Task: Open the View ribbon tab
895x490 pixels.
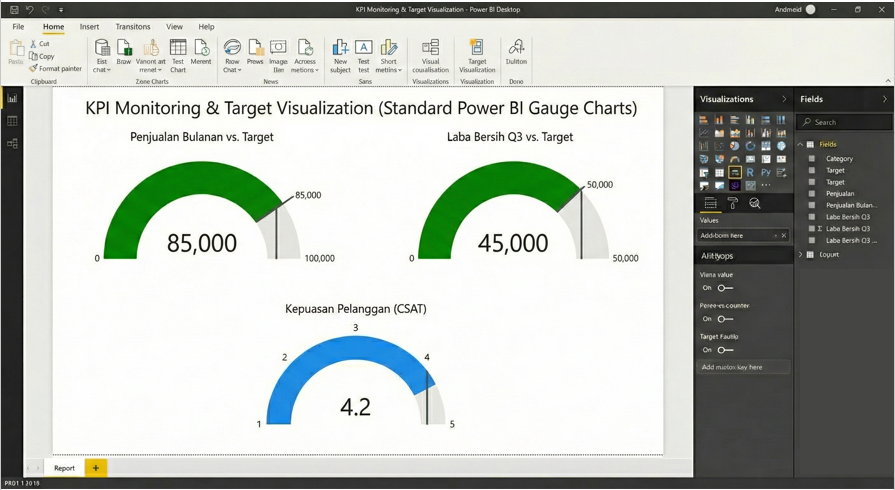Action: click(x=174, y=27)
